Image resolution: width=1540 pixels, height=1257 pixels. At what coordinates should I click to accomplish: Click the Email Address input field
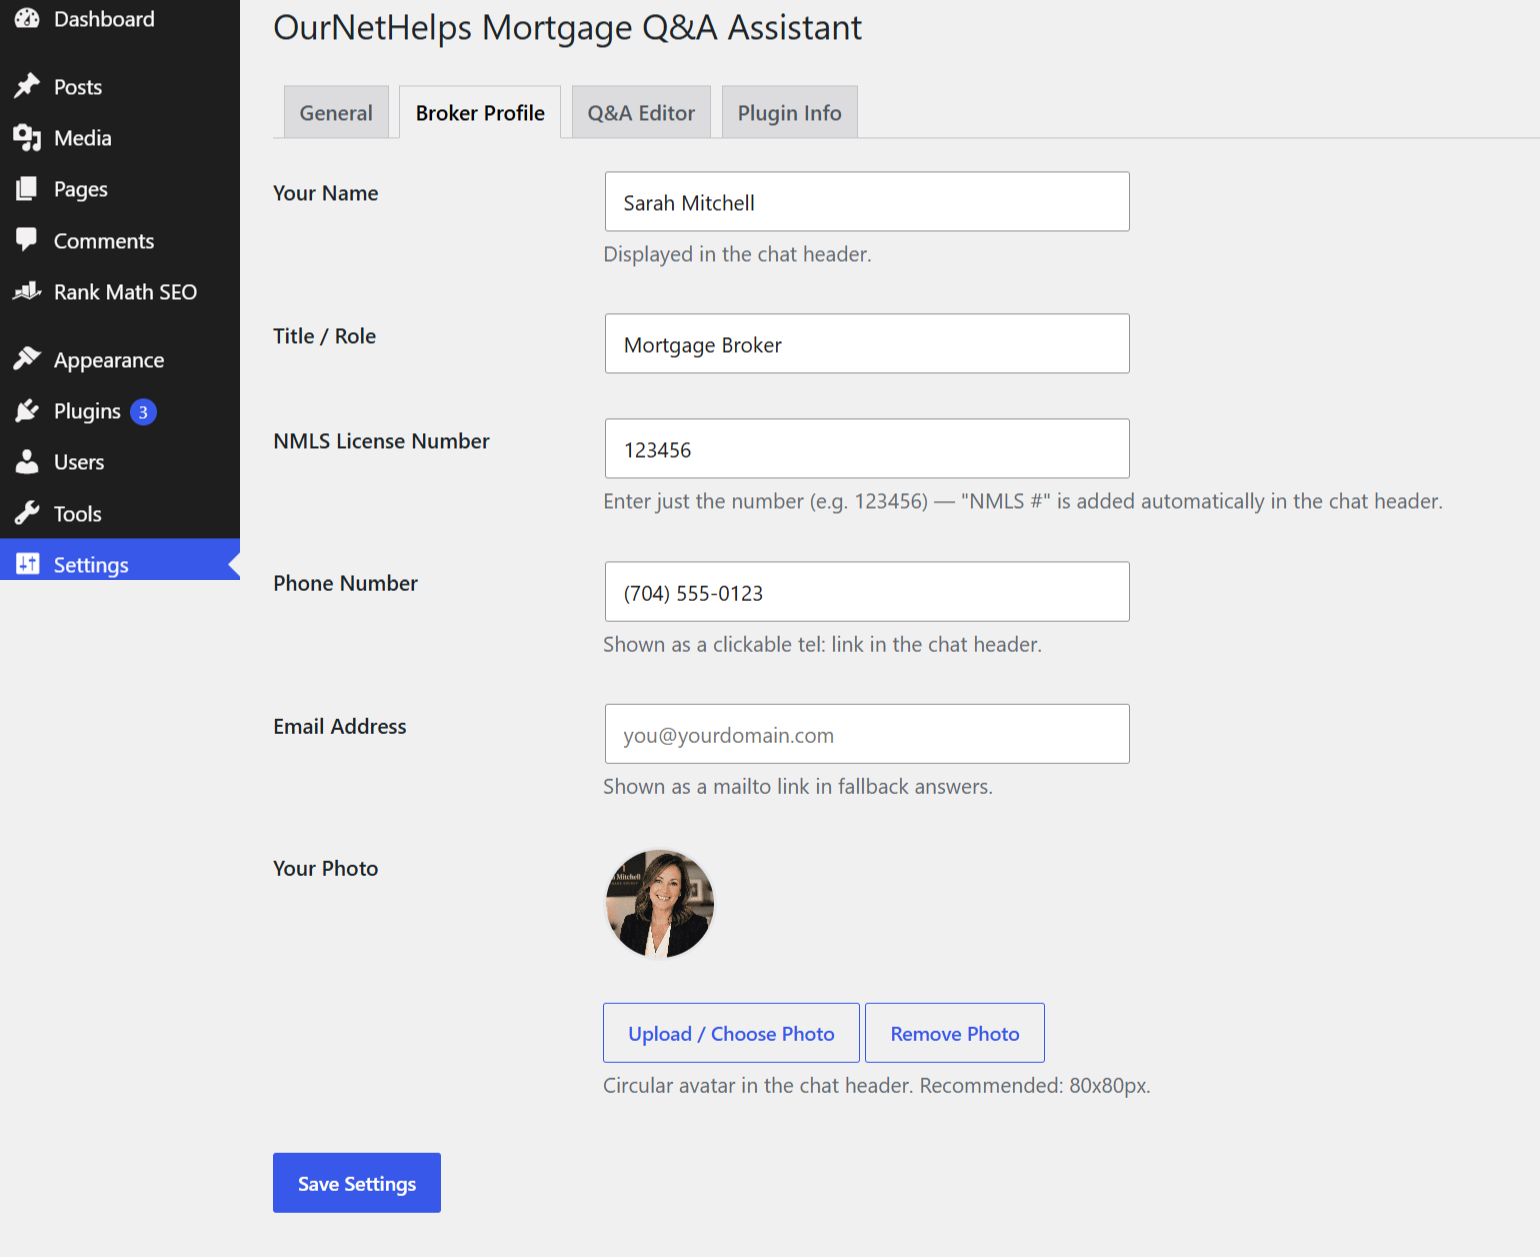pos(867,734)
